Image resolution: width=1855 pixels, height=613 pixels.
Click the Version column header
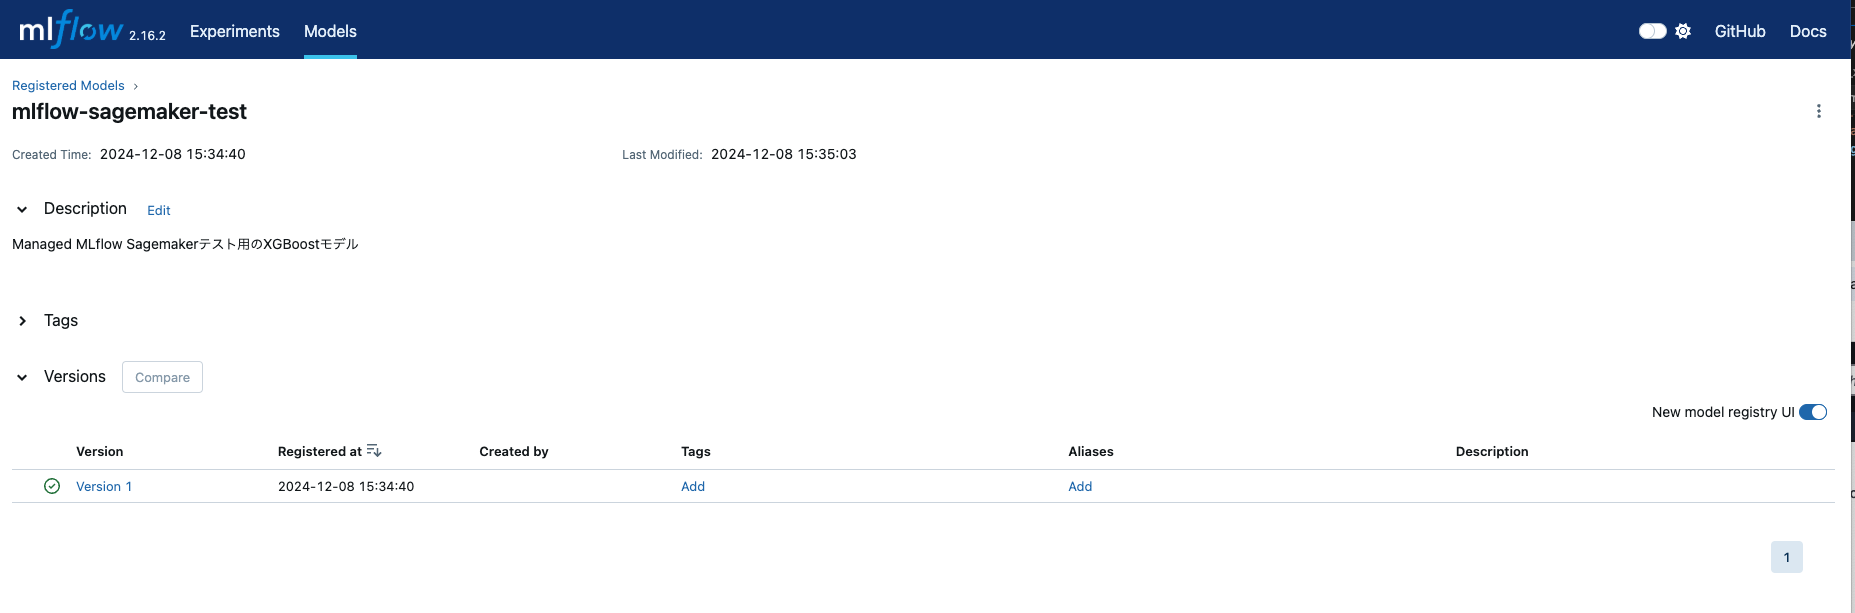click(x=100, y=451)
